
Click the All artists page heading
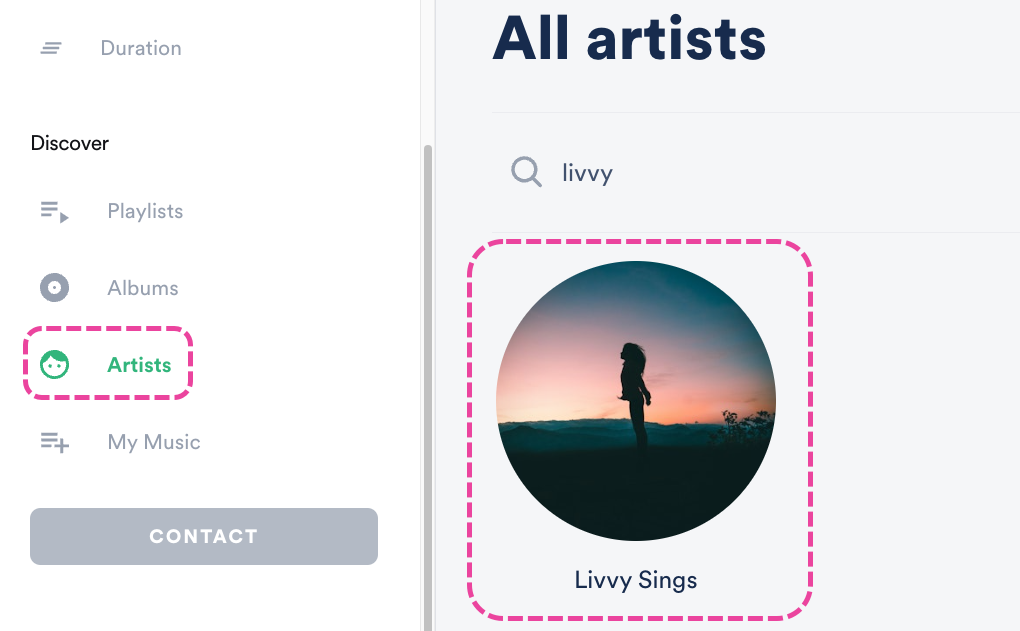pyautogui.click(x=629, y=40)
